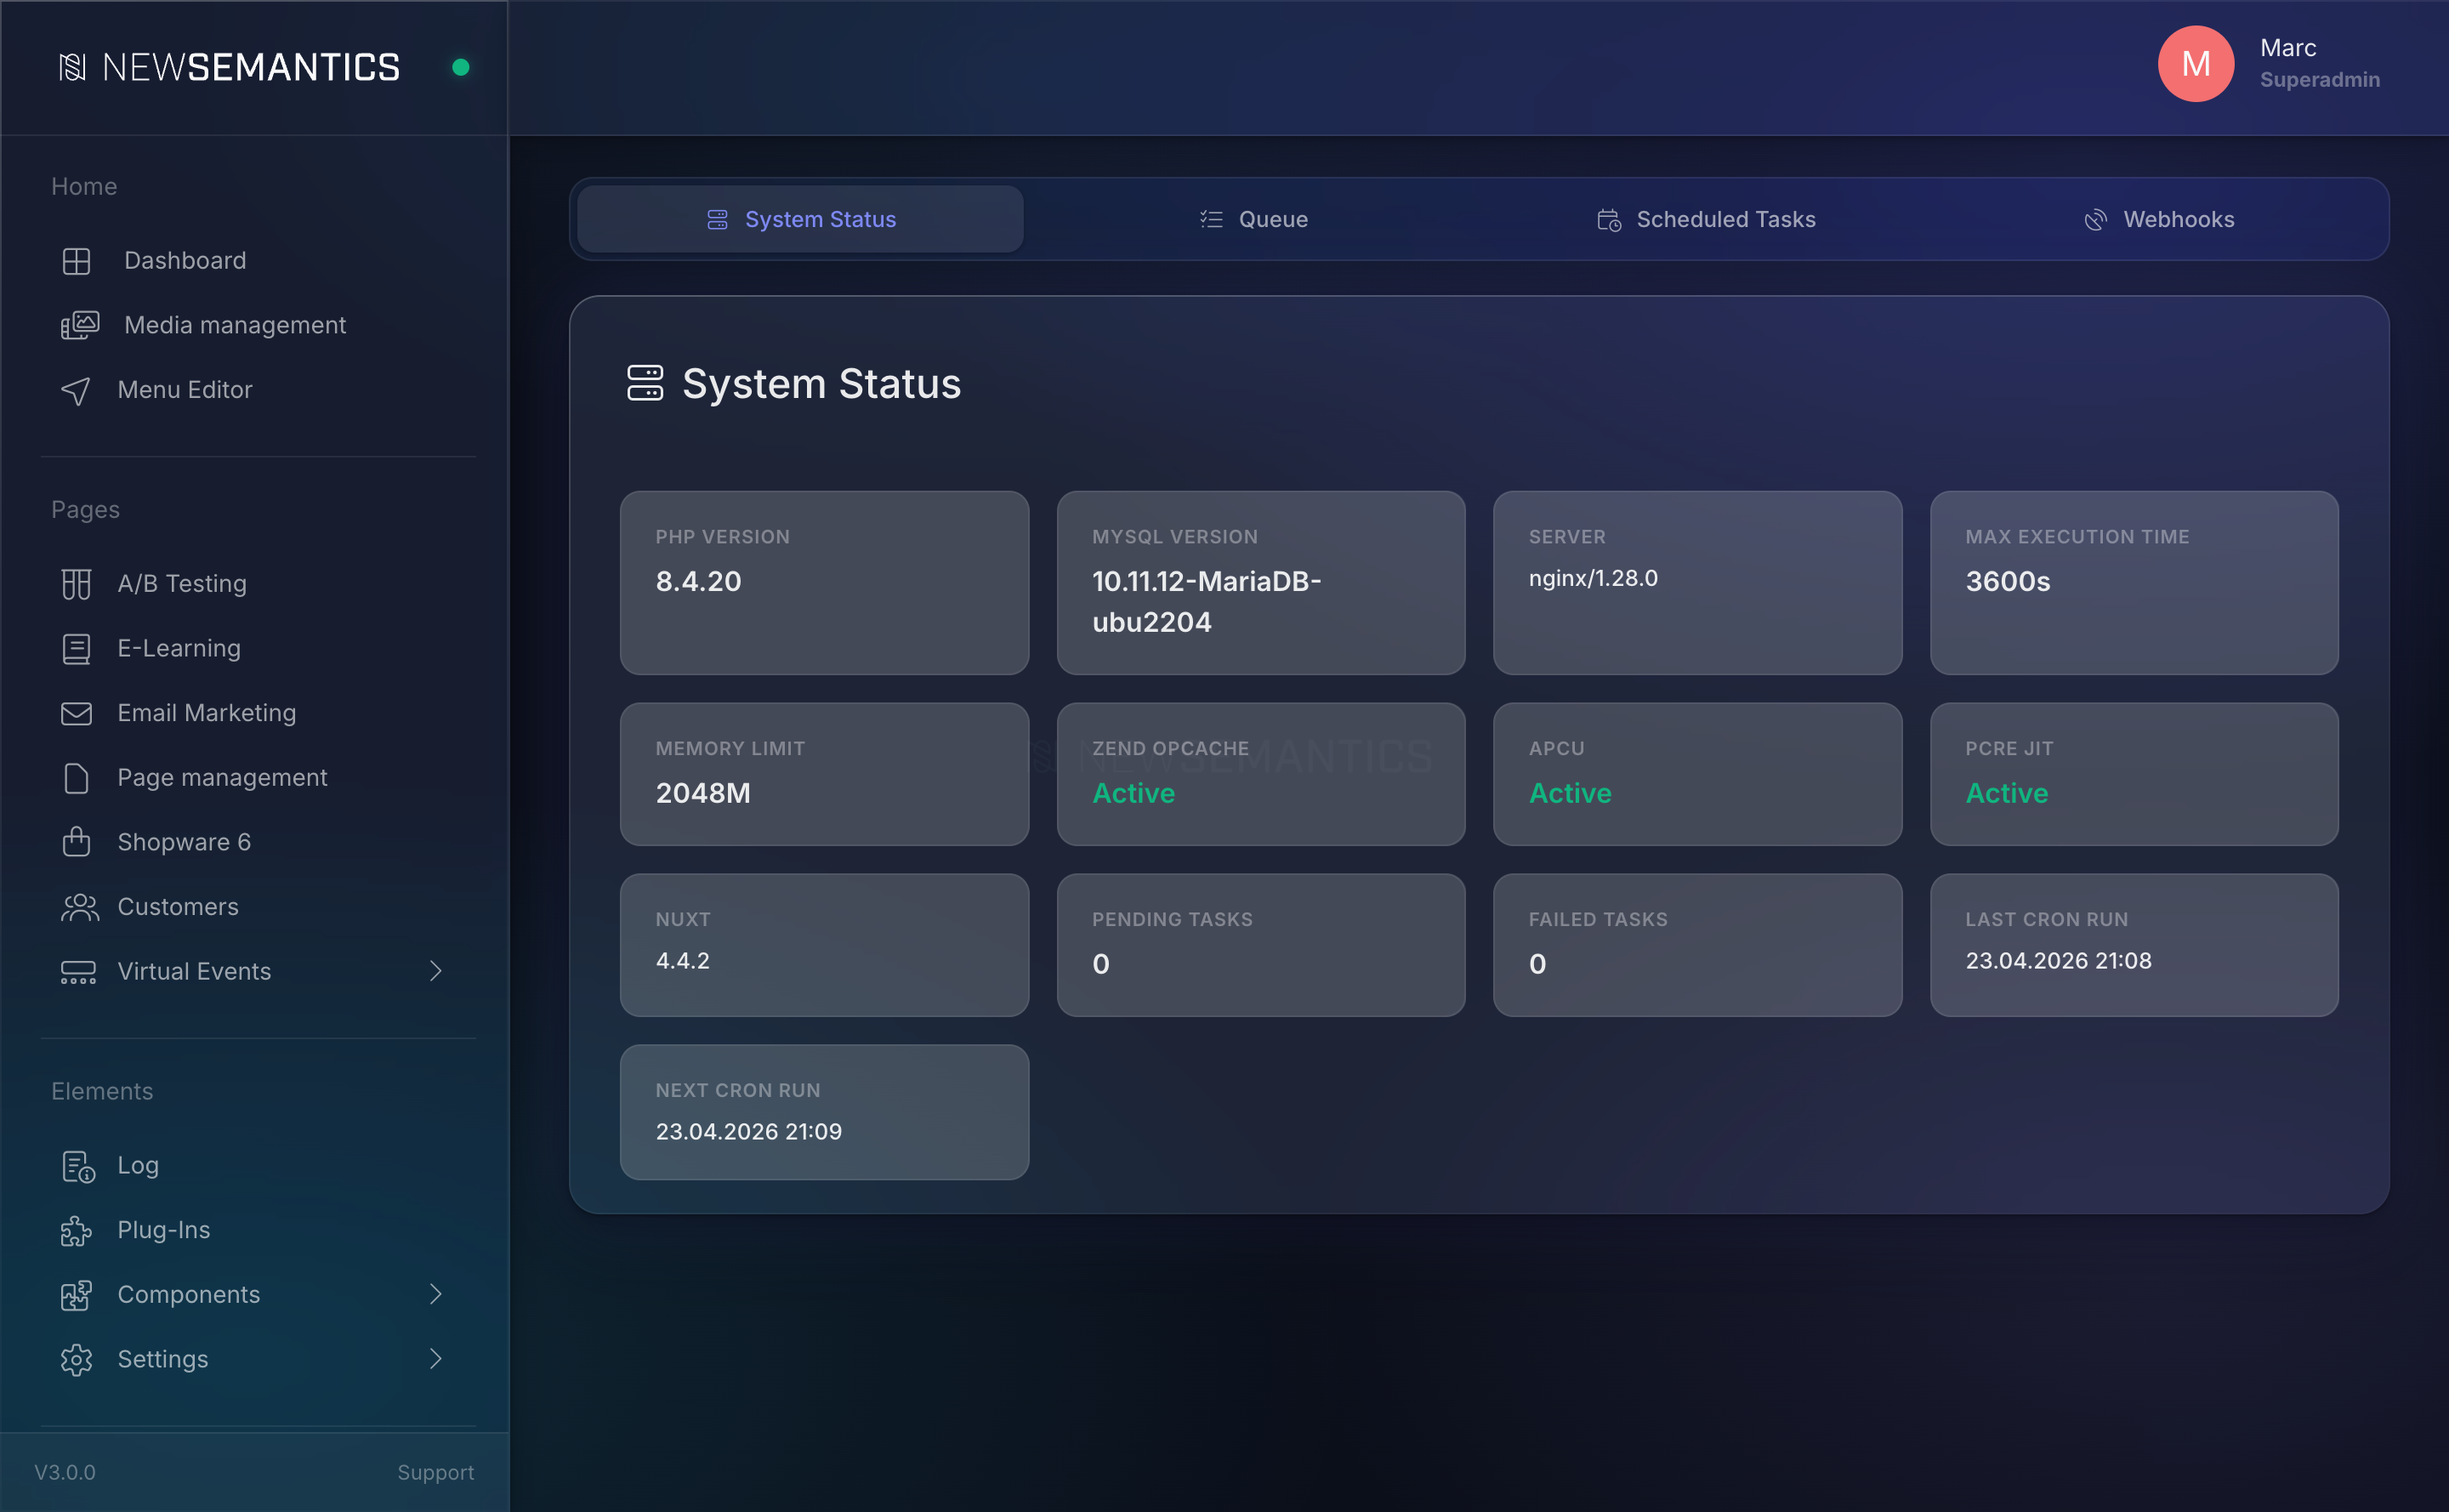
Task: Click the Support link in sidebar footer
Action: coord(435,1473)
